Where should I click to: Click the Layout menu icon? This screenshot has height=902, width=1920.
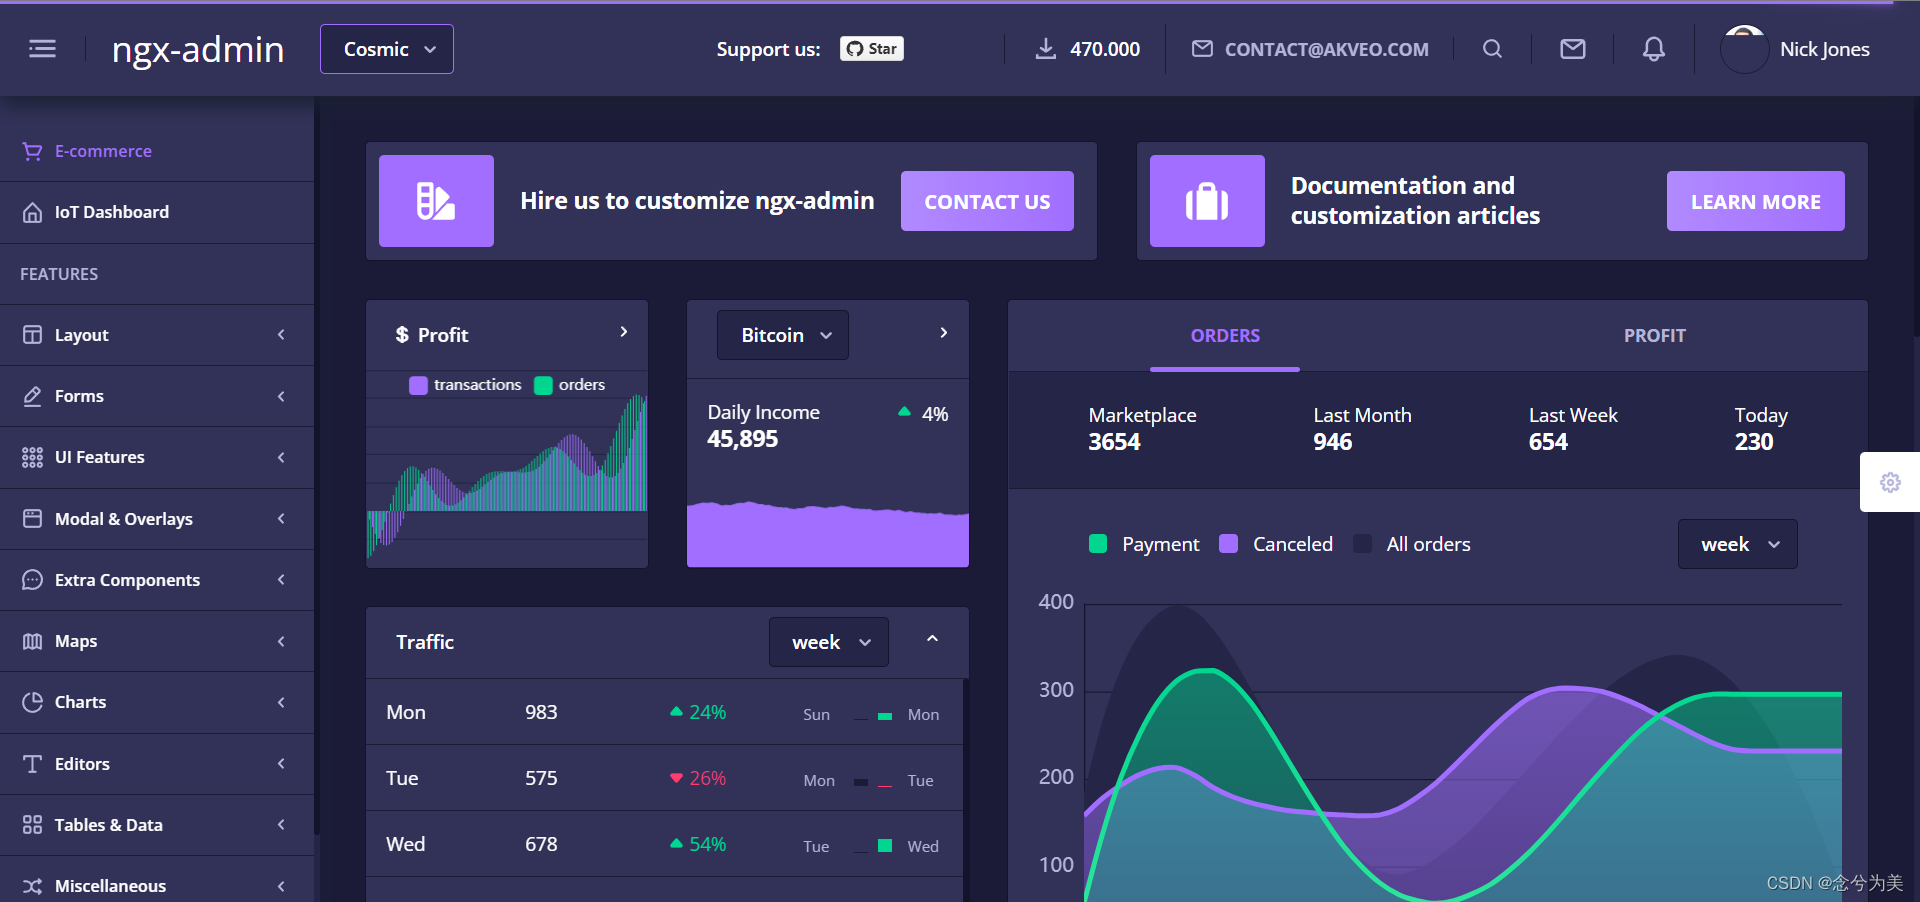click(x=32, y=335)
